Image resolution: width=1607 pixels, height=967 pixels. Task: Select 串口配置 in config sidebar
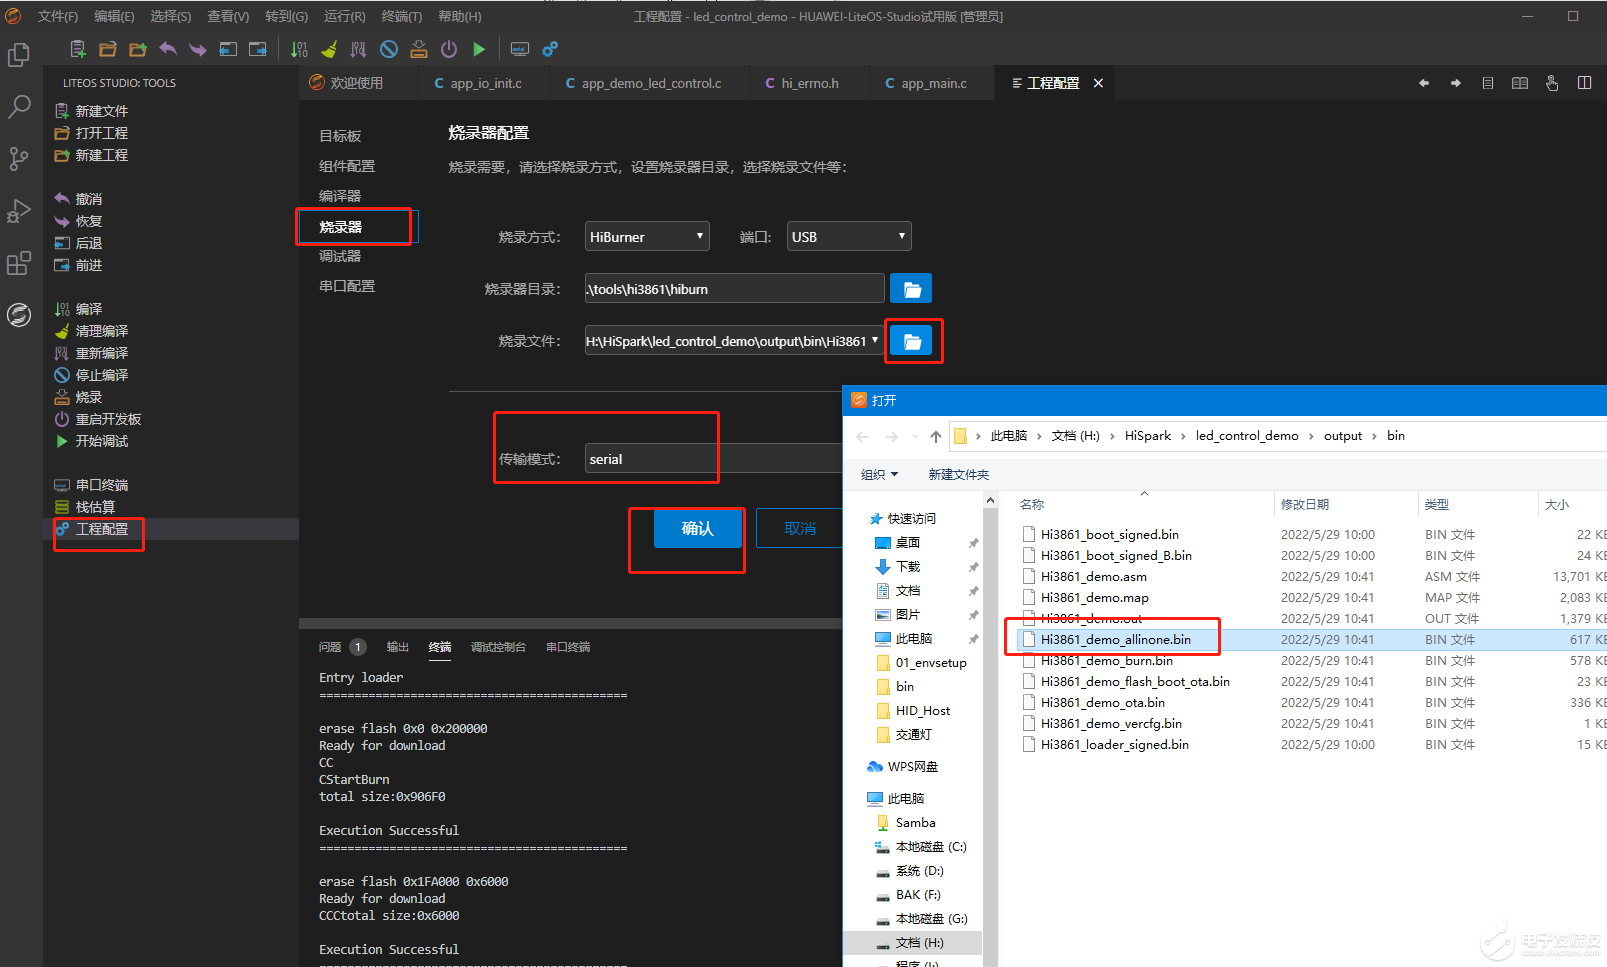(x=347, y=286)
